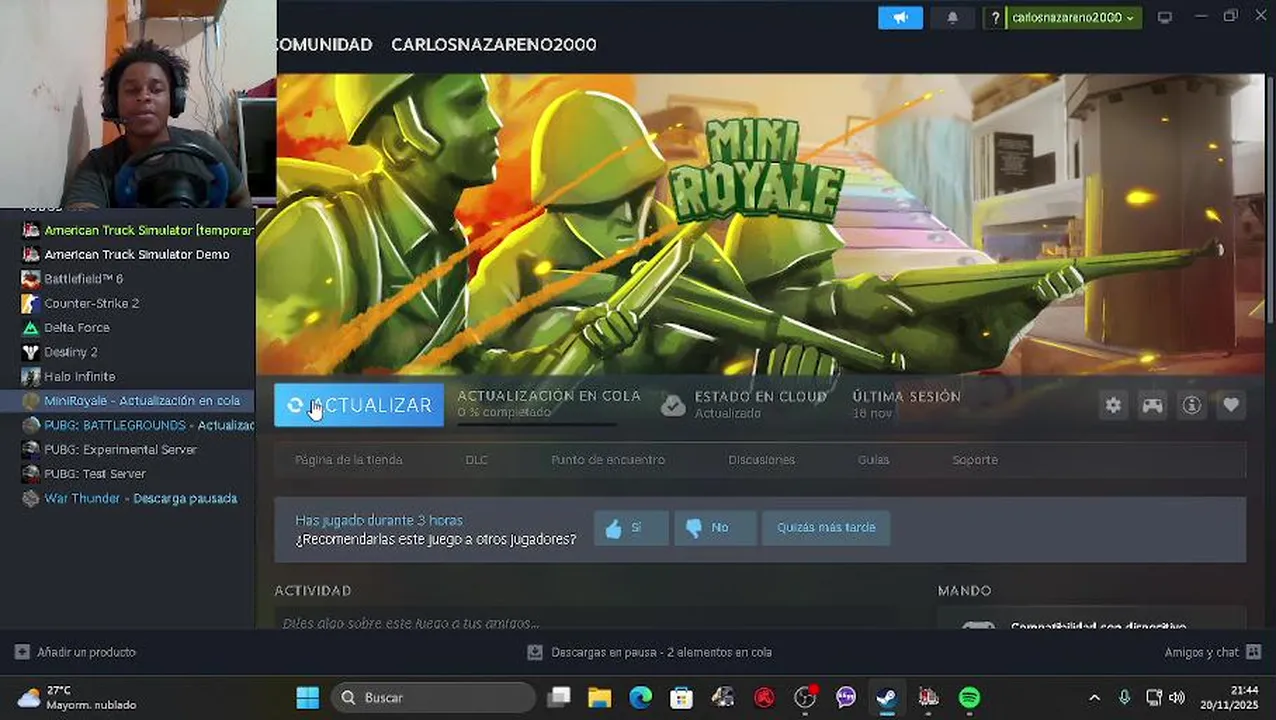Click the Mini Royale banner image
Viewport: 1276px width, 720px height.
pyautogui.click(x=760, y=225)
